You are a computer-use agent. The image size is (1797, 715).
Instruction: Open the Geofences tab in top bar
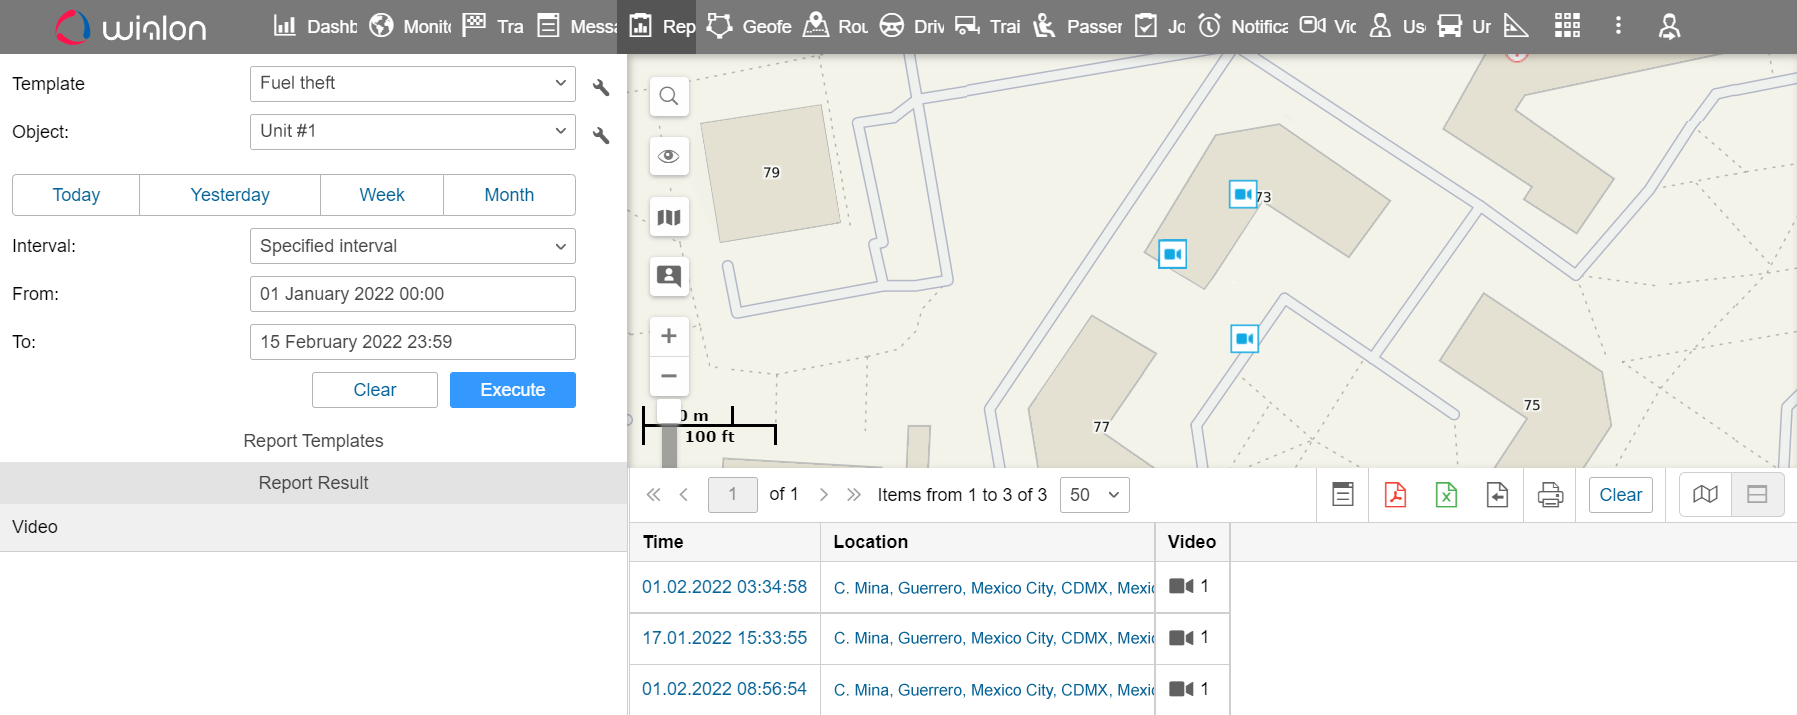click(749, 26)
